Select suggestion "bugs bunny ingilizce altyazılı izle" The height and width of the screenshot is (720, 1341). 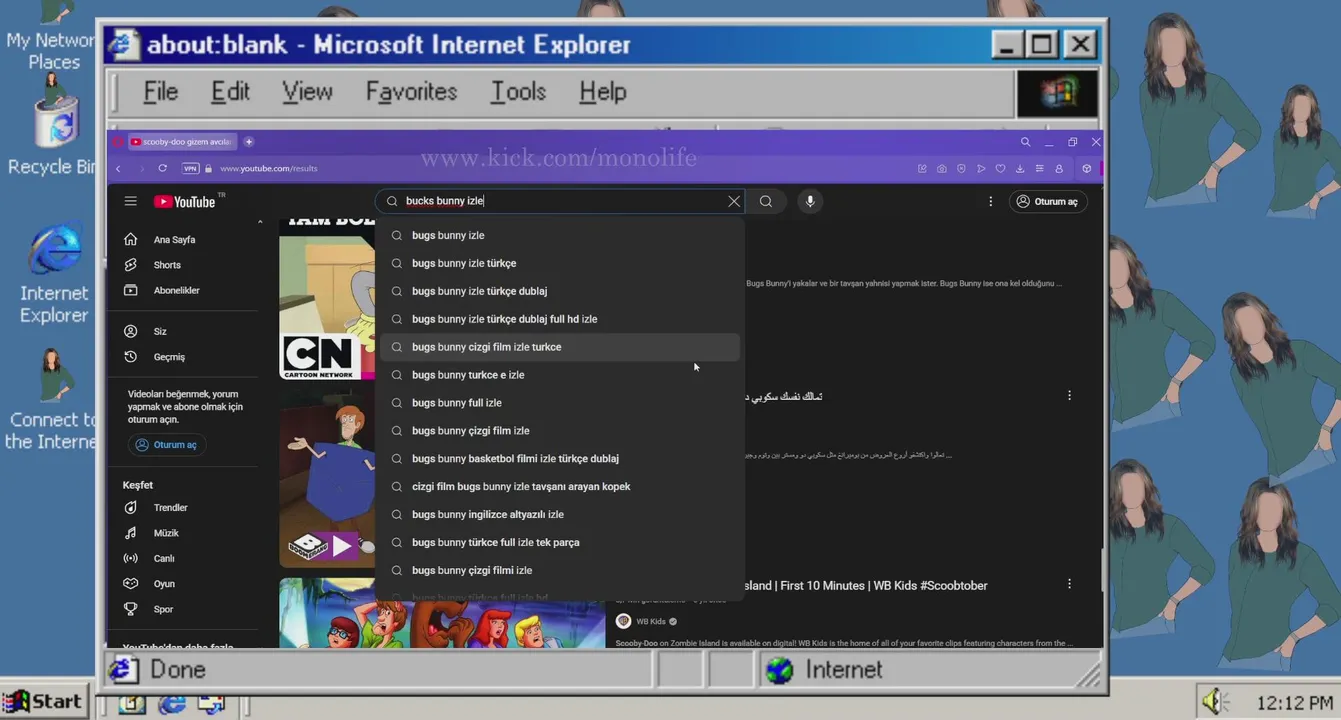[560, 515]
